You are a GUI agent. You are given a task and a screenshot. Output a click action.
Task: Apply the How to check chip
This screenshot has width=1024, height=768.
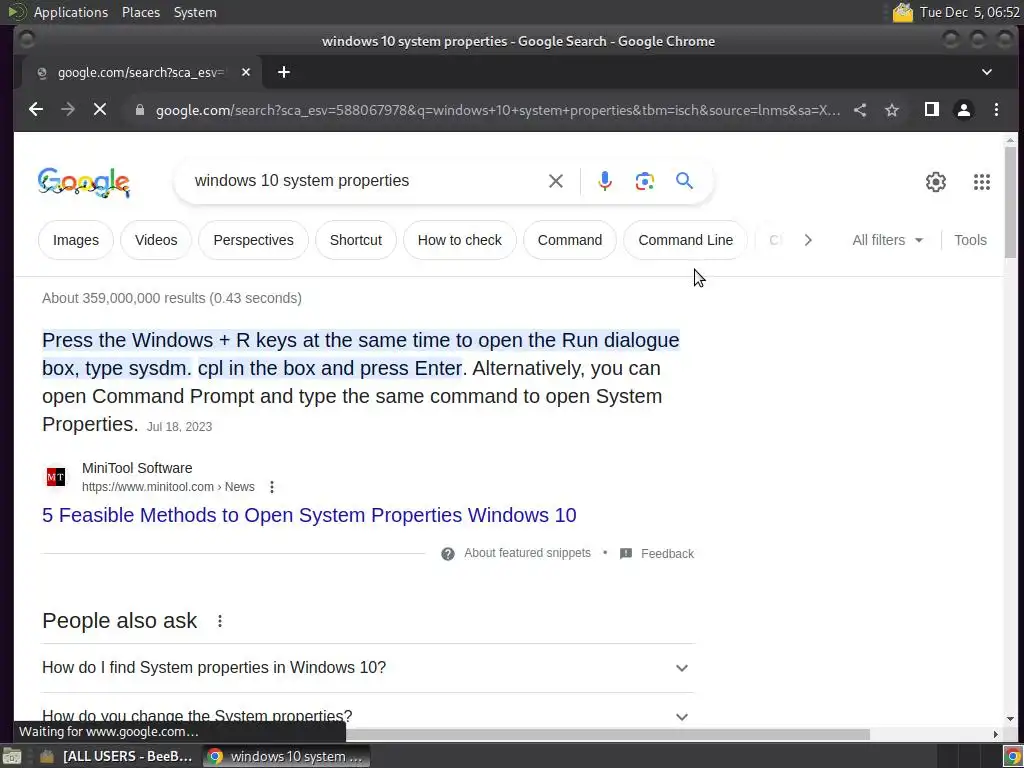[x=460, y=240]
